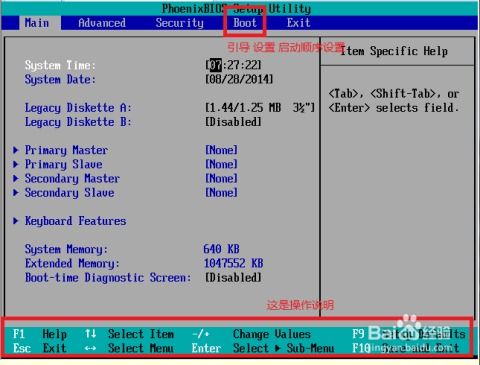
Task: Open the Security menu tab
Action: (x=179, y=23)
